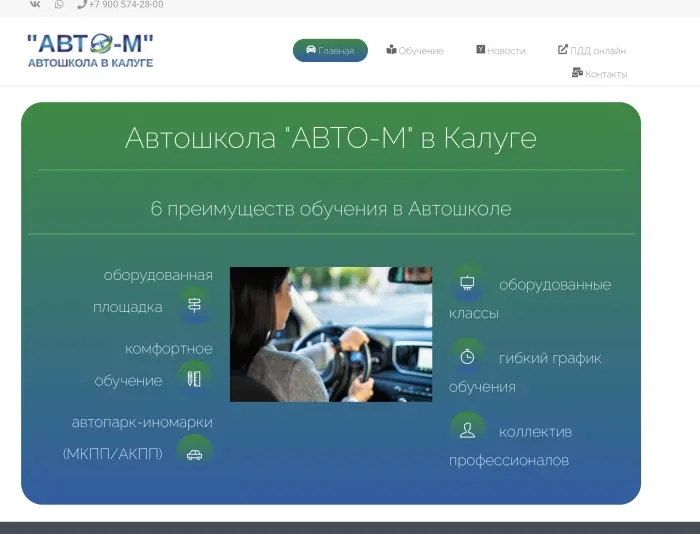This screenshot has height=534, width=700.
Task: Open the WhatsApp icon in top bar
Action: tap(59, 4)
